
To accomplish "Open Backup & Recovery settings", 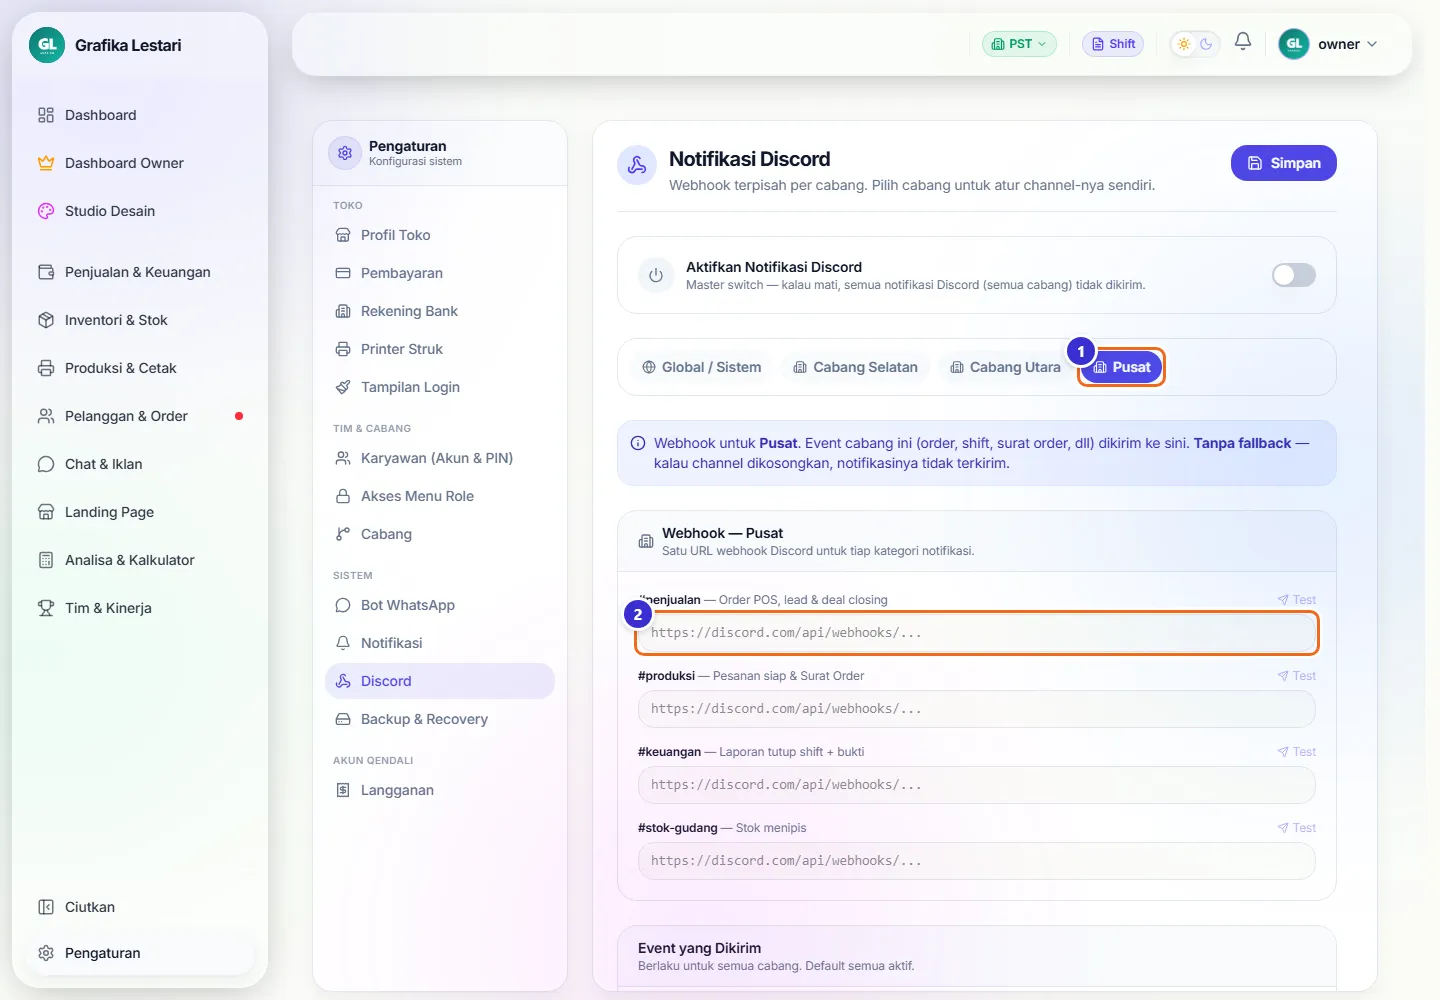I will tap(440, 719).
